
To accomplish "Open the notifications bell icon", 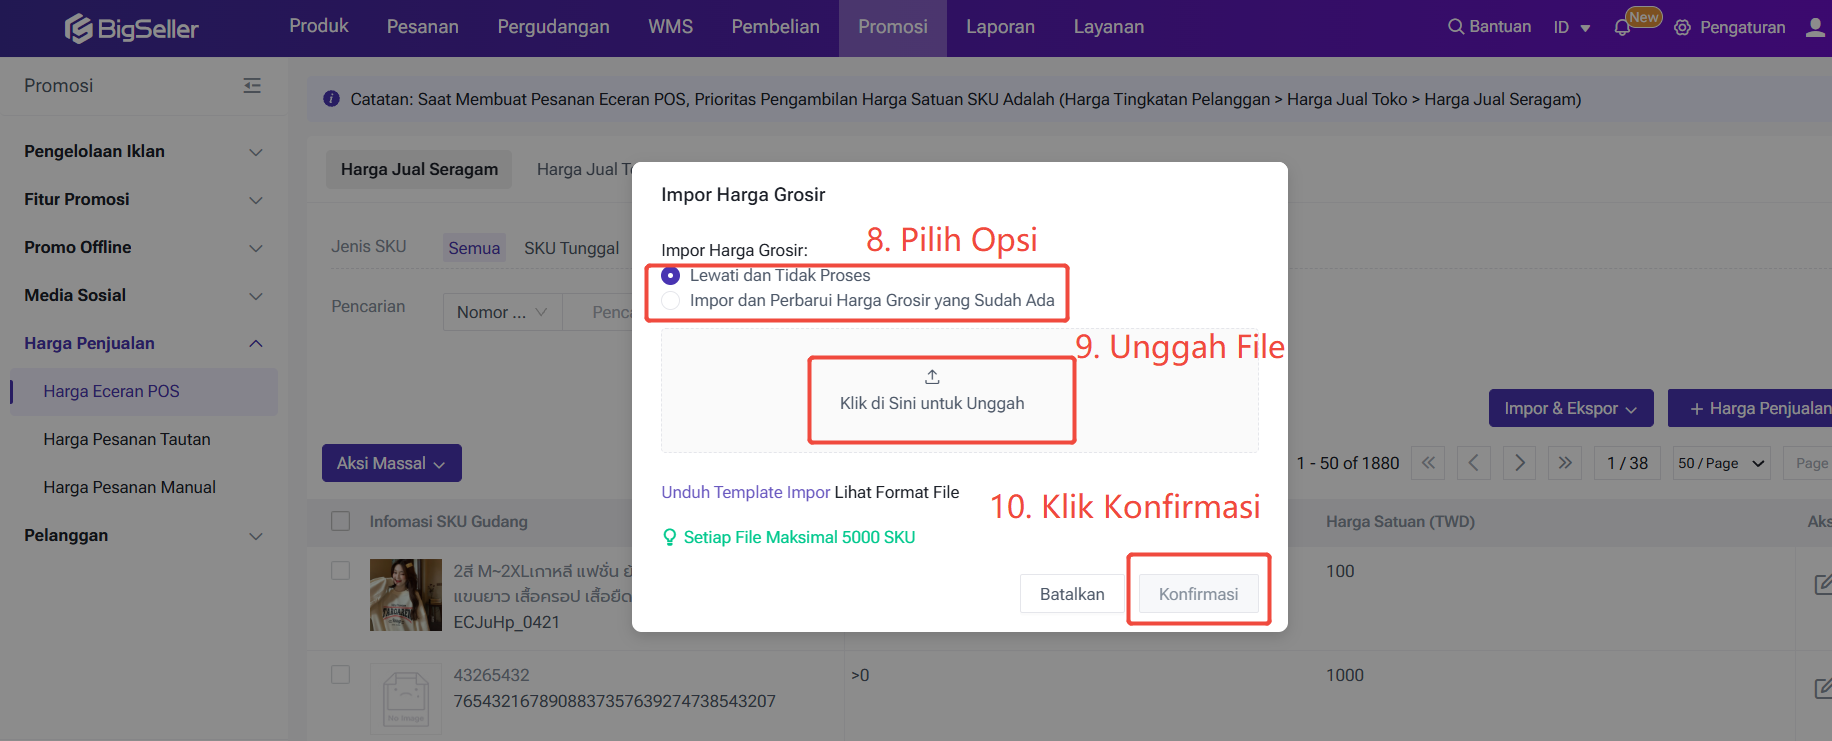I will [1622, 28].
